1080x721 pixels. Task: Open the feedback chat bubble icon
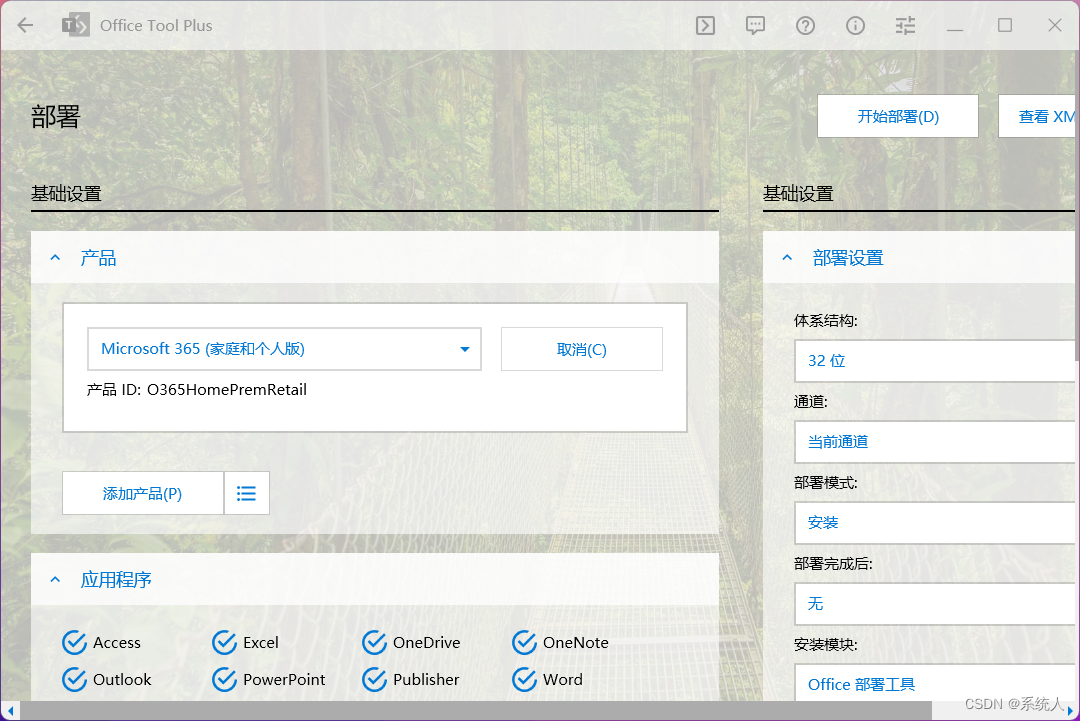756,25
